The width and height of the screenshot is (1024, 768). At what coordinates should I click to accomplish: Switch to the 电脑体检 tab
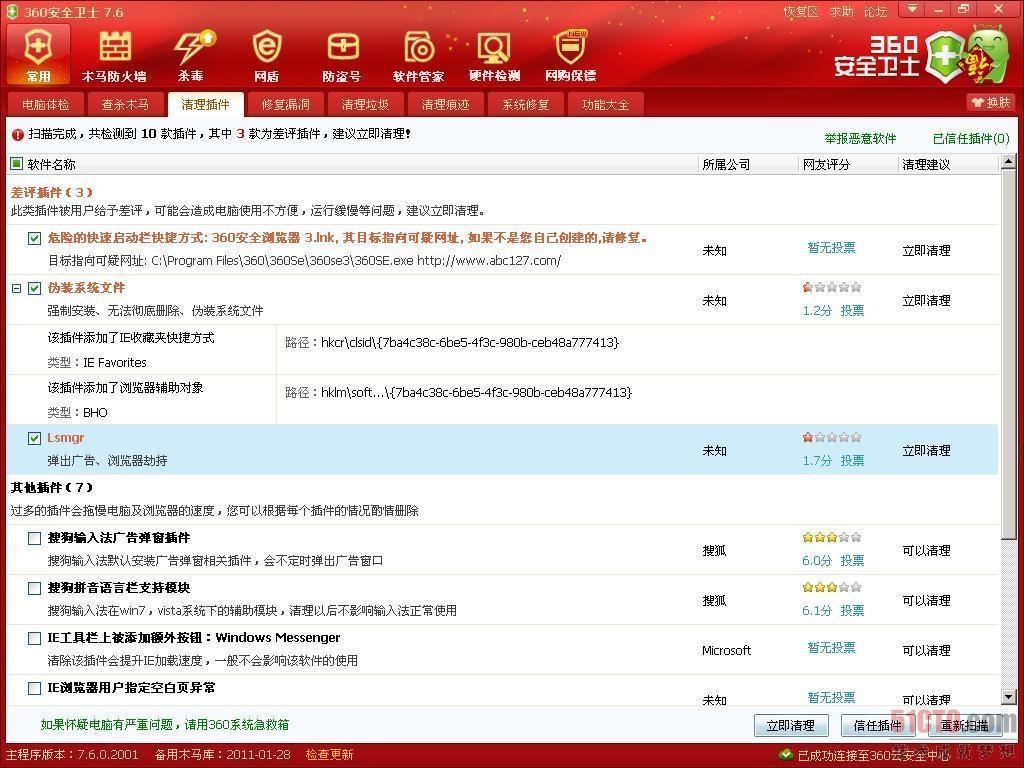coord(45,104)
